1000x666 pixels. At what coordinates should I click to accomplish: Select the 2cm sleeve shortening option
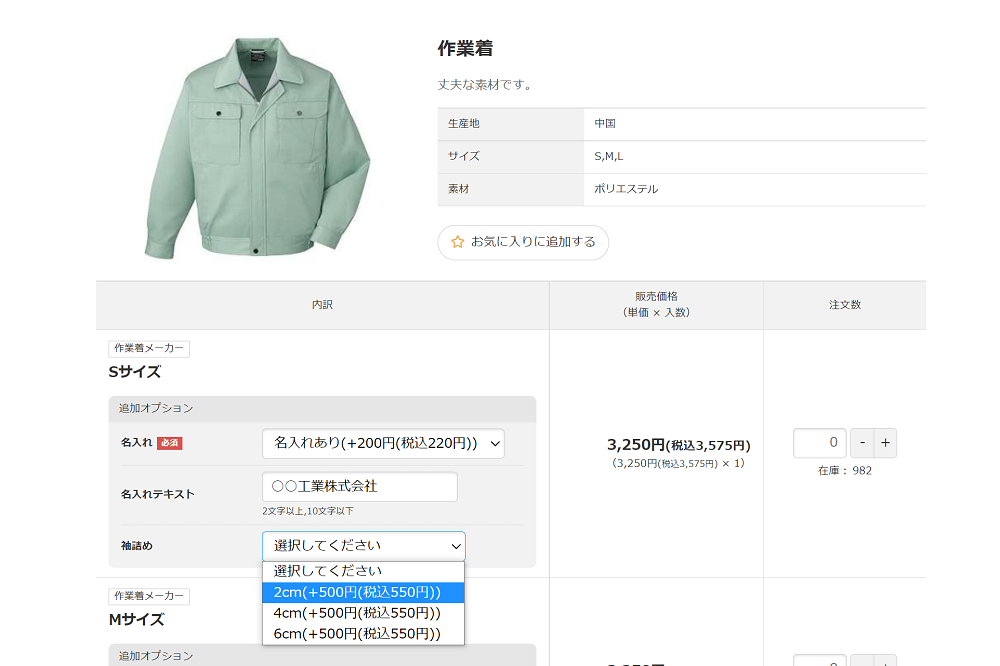point(364,593)
